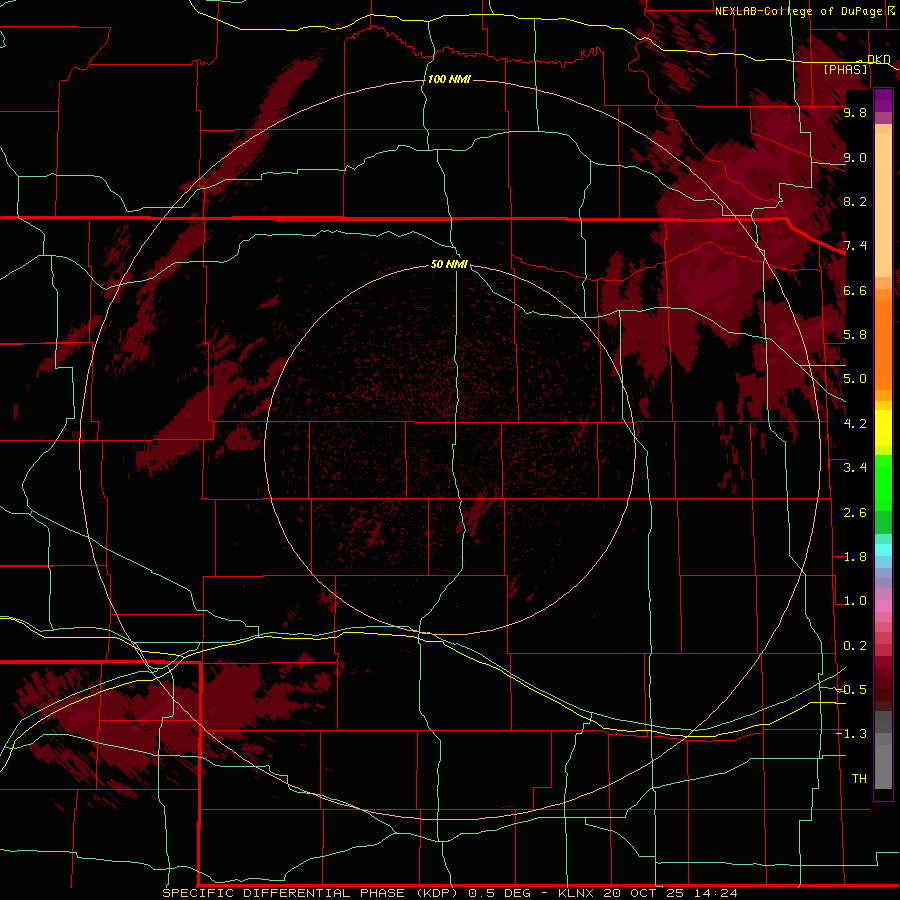Pick the orange swatch beside 5.8
The height and width of the screenshot is (900, 900).
[883, 339]
